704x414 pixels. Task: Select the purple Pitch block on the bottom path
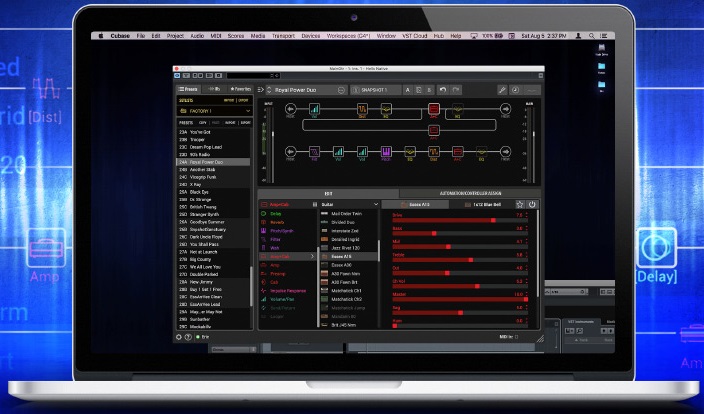coord(386,152)
